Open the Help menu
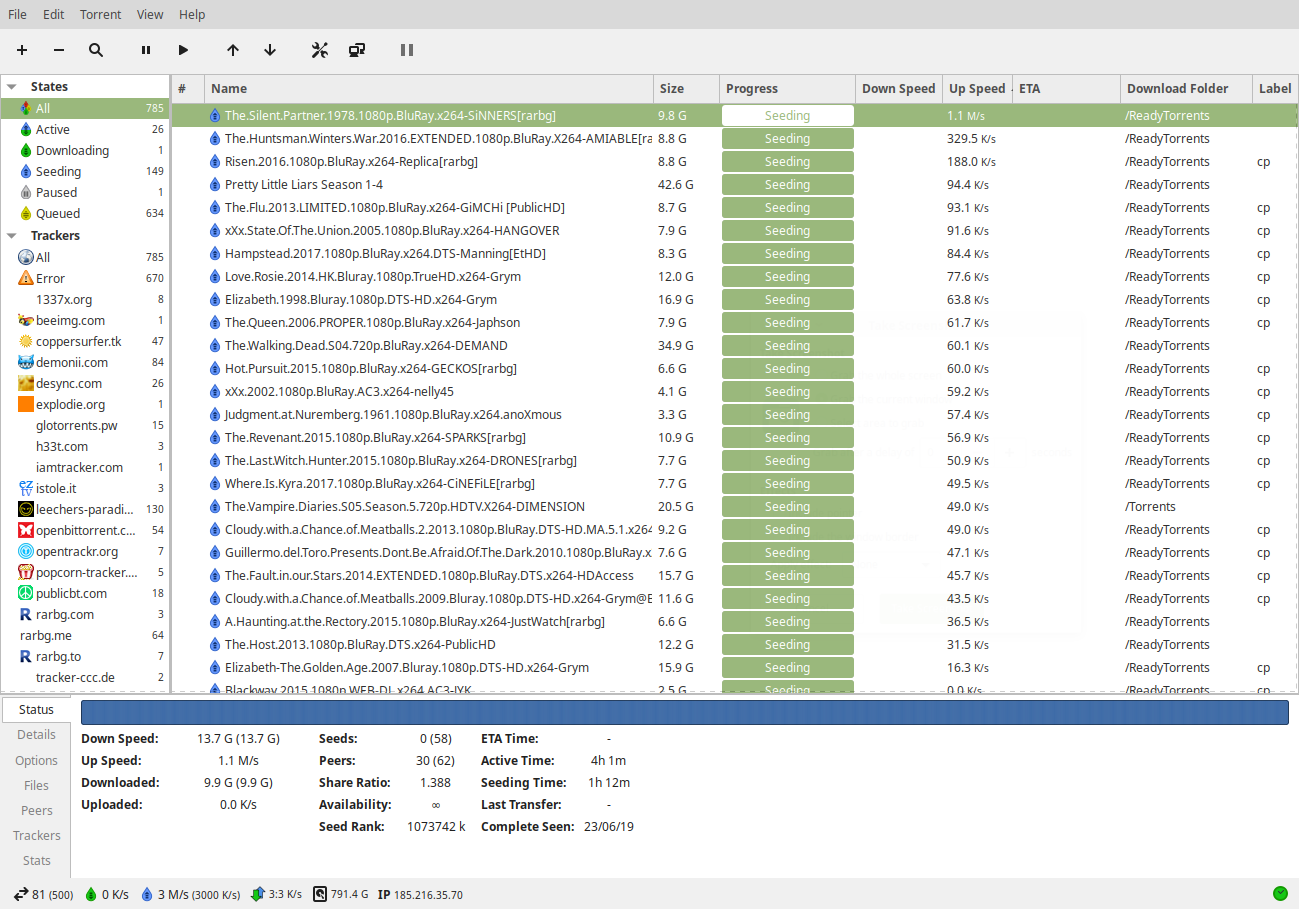This screenshot has height=909, width=1299. [x=192, y=14]
